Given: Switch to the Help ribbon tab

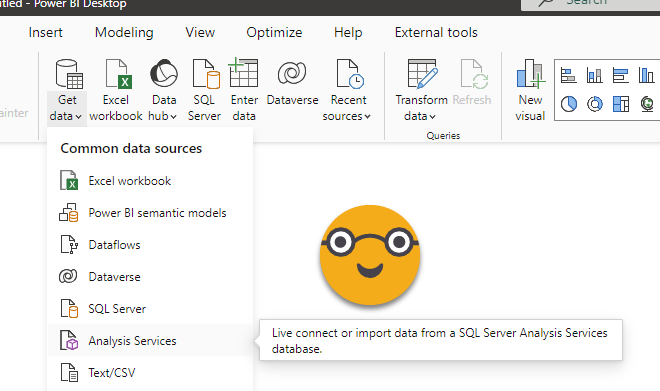Looking at the screenshot, I should click(348, 32).
